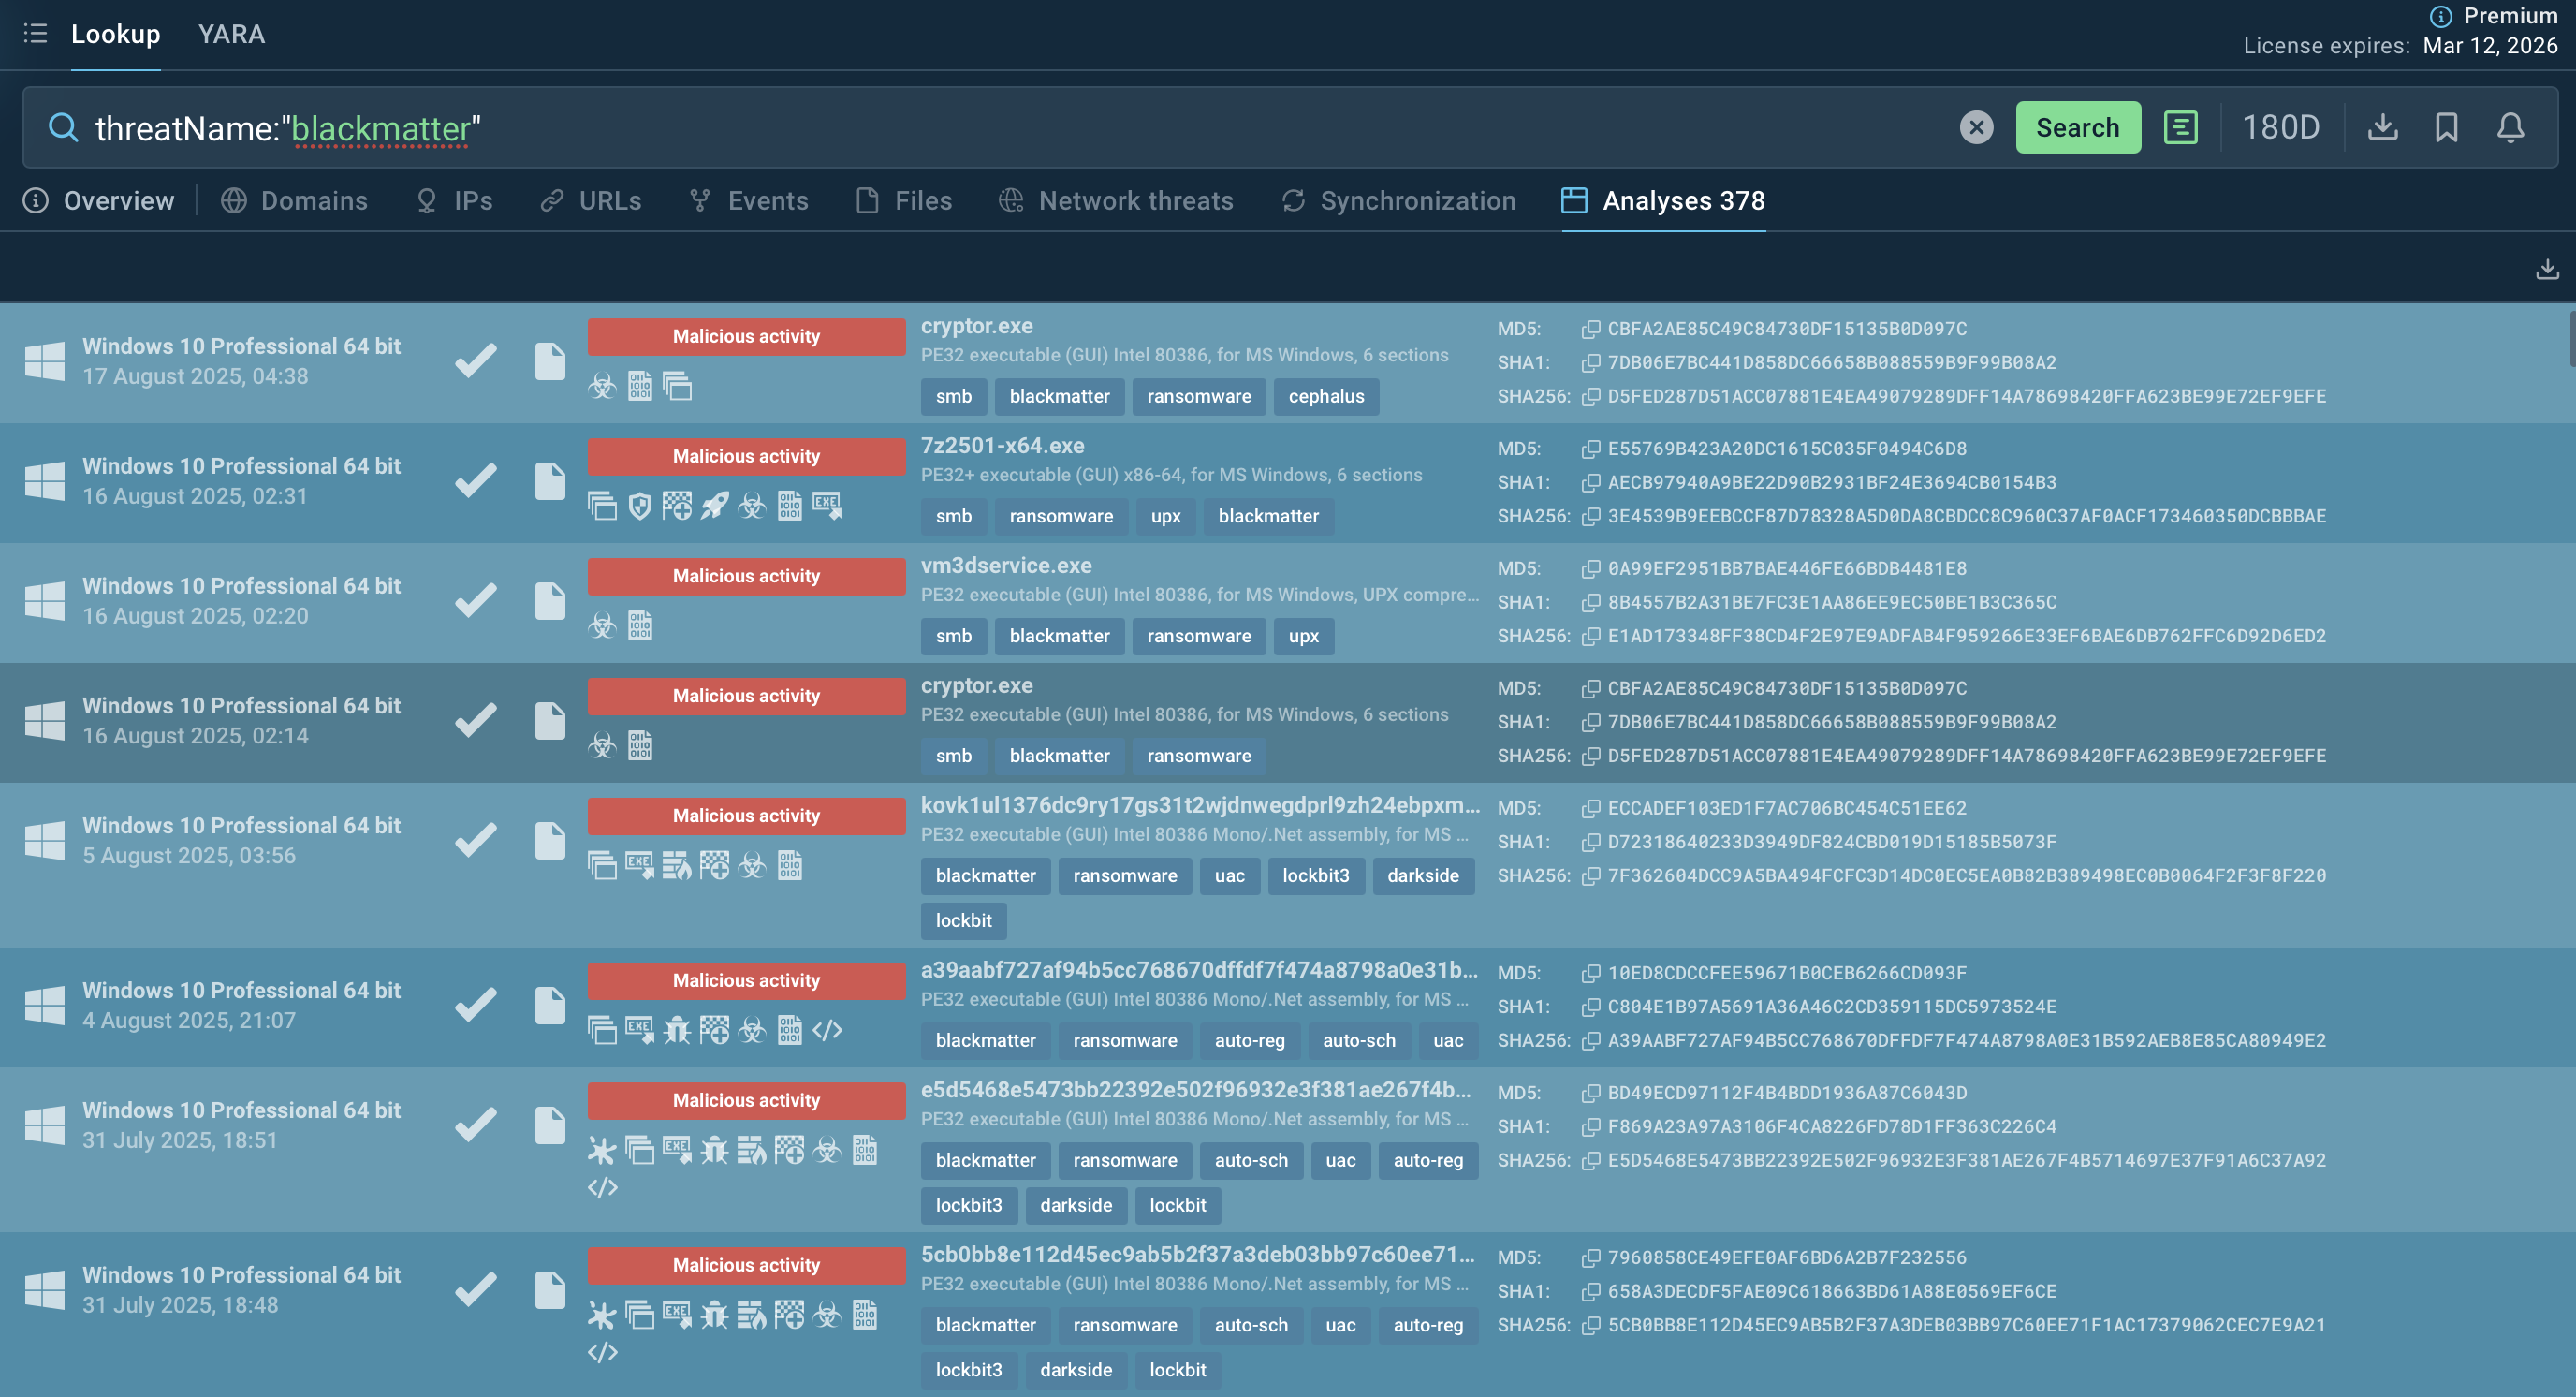Click export download icon above results list
This screenshot has width=2576, height=1397.
[x=2548, y=269]
